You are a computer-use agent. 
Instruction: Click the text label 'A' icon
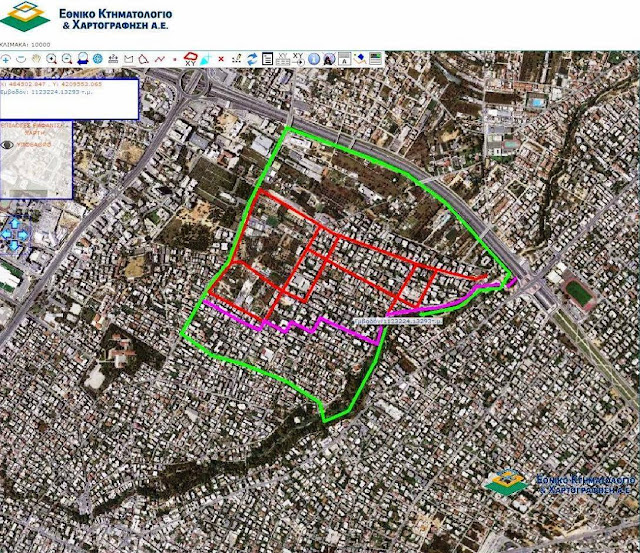click(344, 59)
